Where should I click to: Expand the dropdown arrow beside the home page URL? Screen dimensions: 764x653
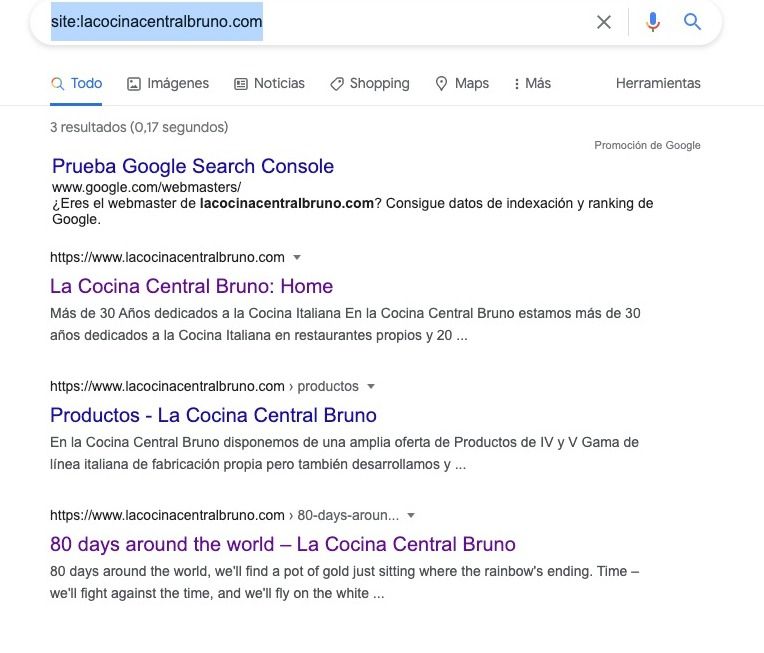coord(297,257)
